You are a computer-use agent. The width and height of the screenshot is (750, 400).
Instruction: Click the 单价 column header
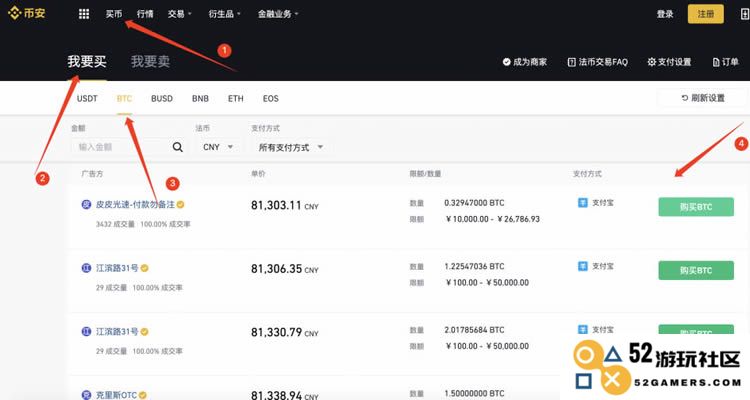click(258, 174)
